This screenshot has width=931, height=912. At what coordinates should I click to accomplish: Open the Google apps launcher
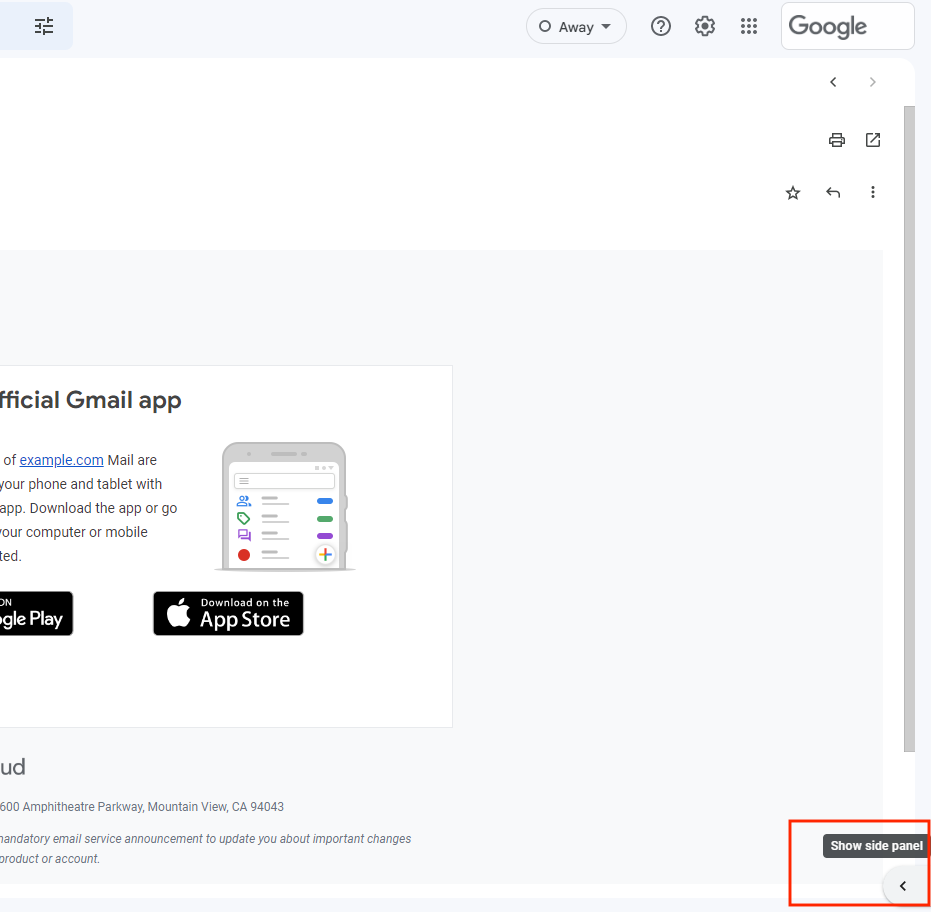[x=749, y=26]
